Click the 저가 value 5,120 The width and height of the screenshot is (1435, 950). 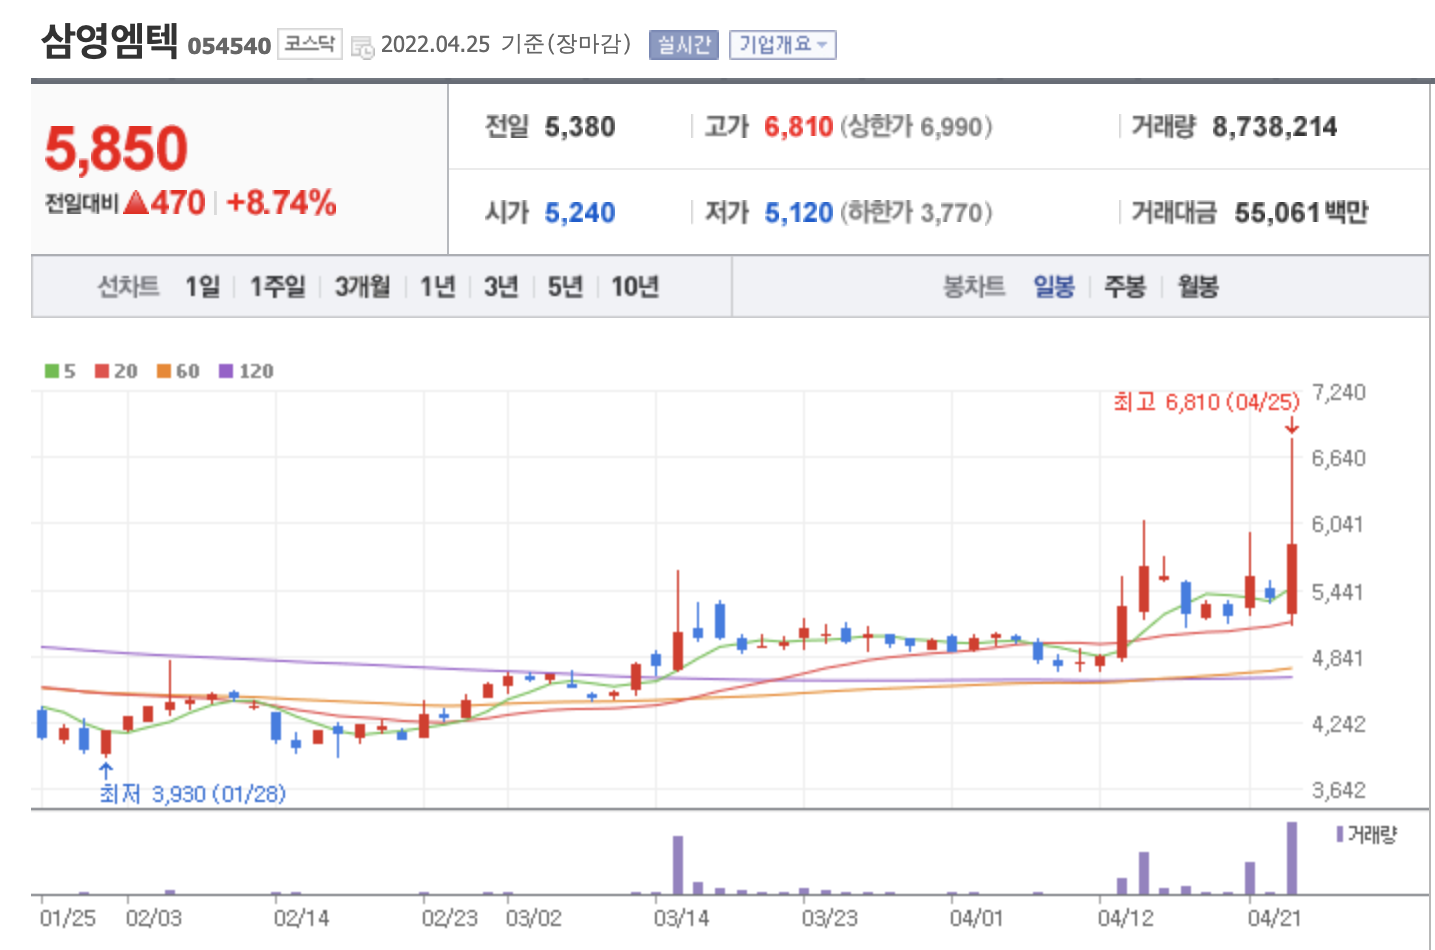[x=798, y=213]
